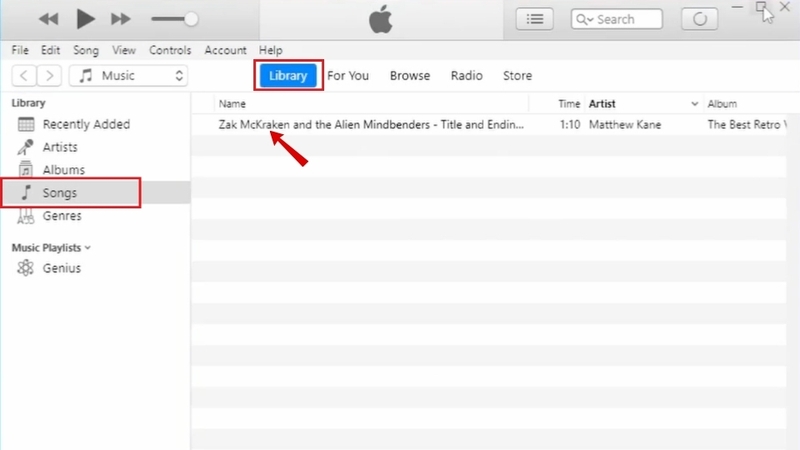Click the Albums icon in sidebar

tap(26, 169)
